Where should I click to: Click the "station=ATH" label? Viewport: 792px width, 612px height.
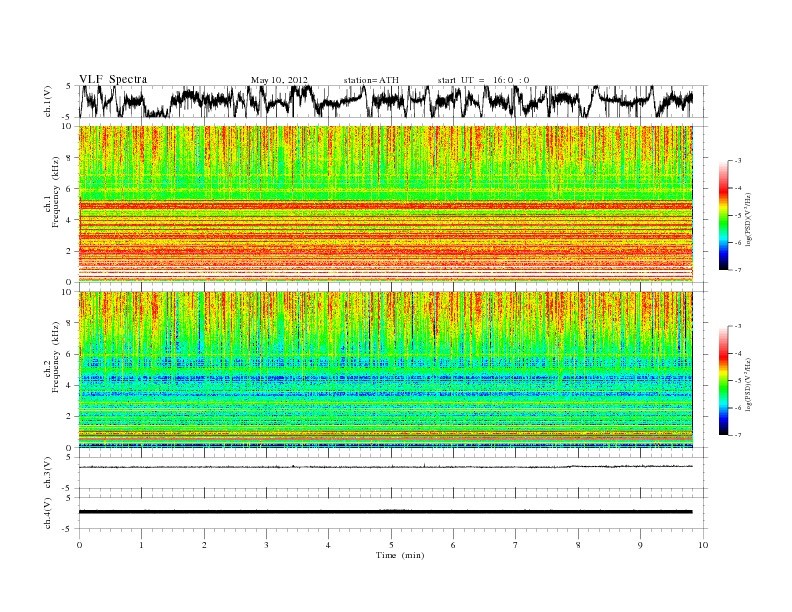pos(371,80)
